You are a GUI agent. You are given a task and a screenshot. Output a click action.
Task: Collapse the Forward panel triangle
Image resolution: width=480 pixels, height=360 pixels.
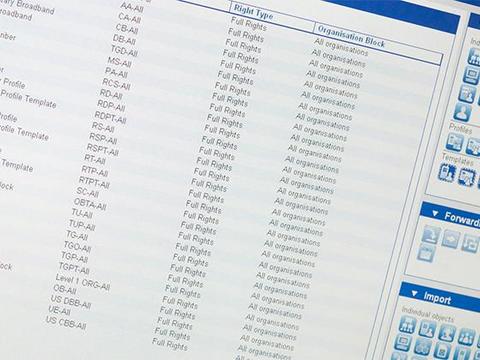[x=435, y=213]
